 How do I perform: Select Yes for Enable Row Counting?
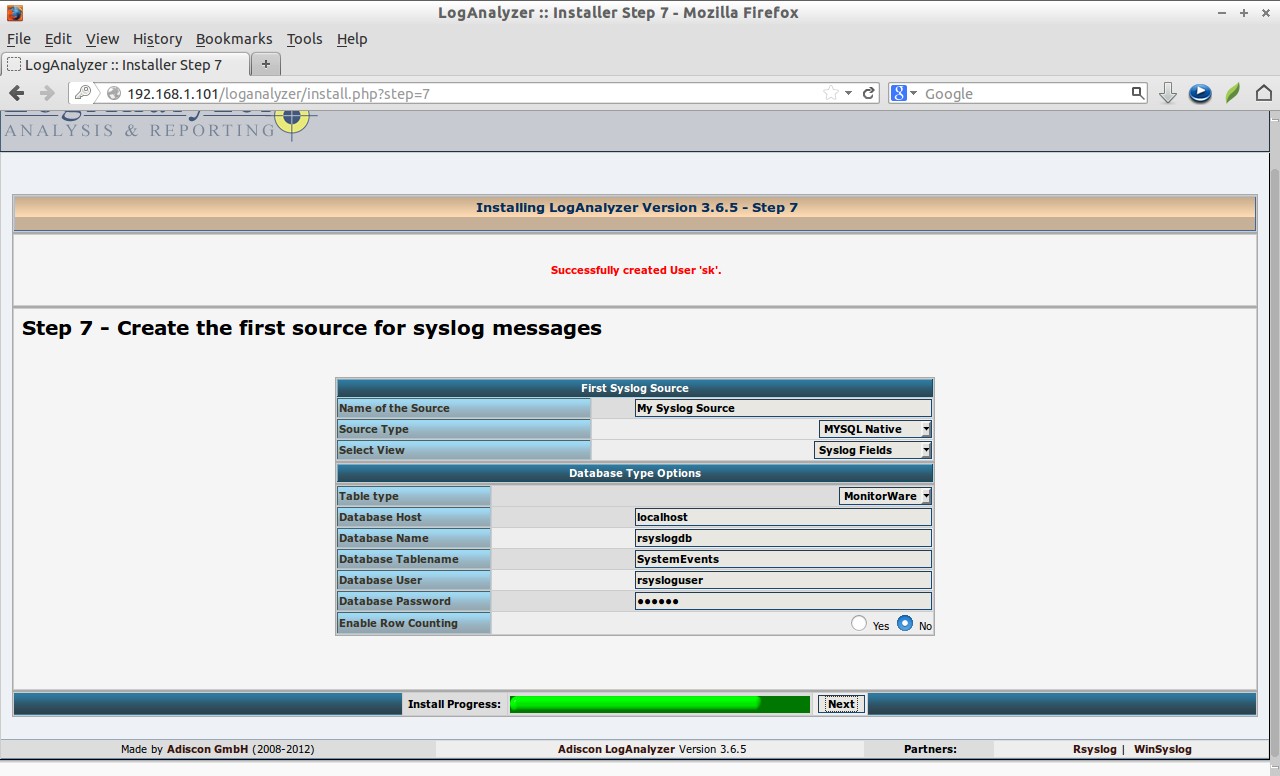[859, 623]
